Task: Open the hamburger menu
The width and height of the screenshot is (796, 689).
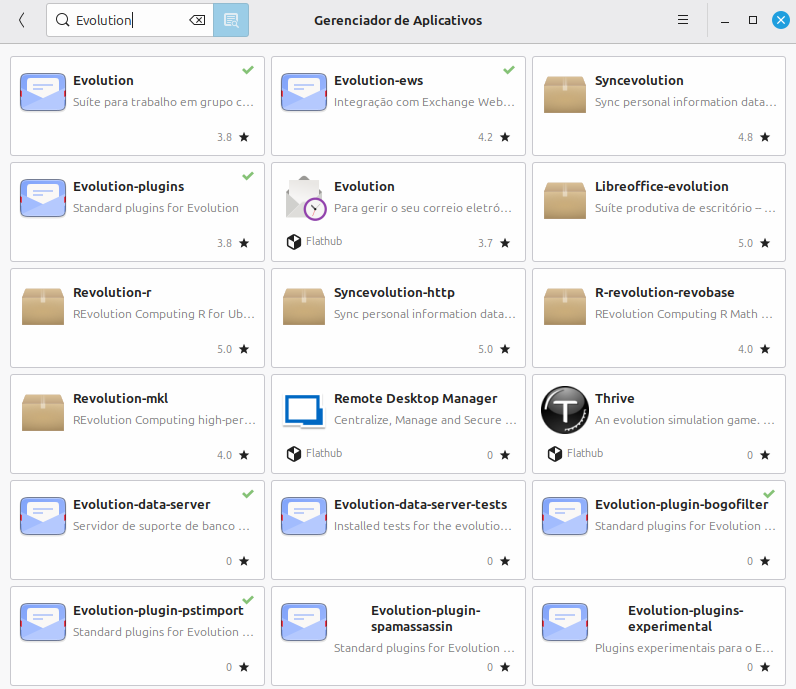Action: (x=683, y=20)
